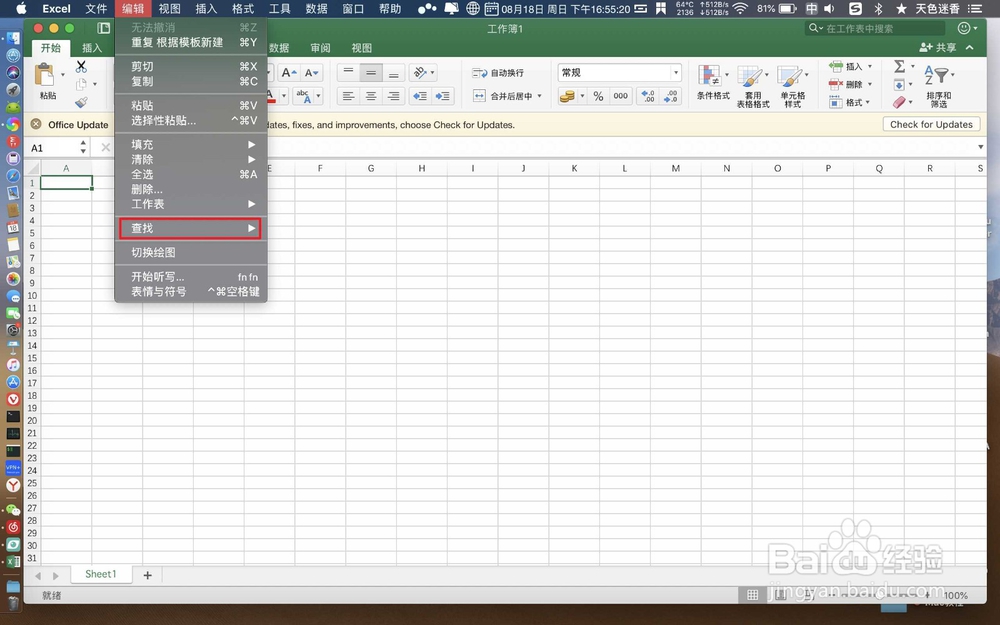Click the search in sheet field

click(x=875, y=28)
